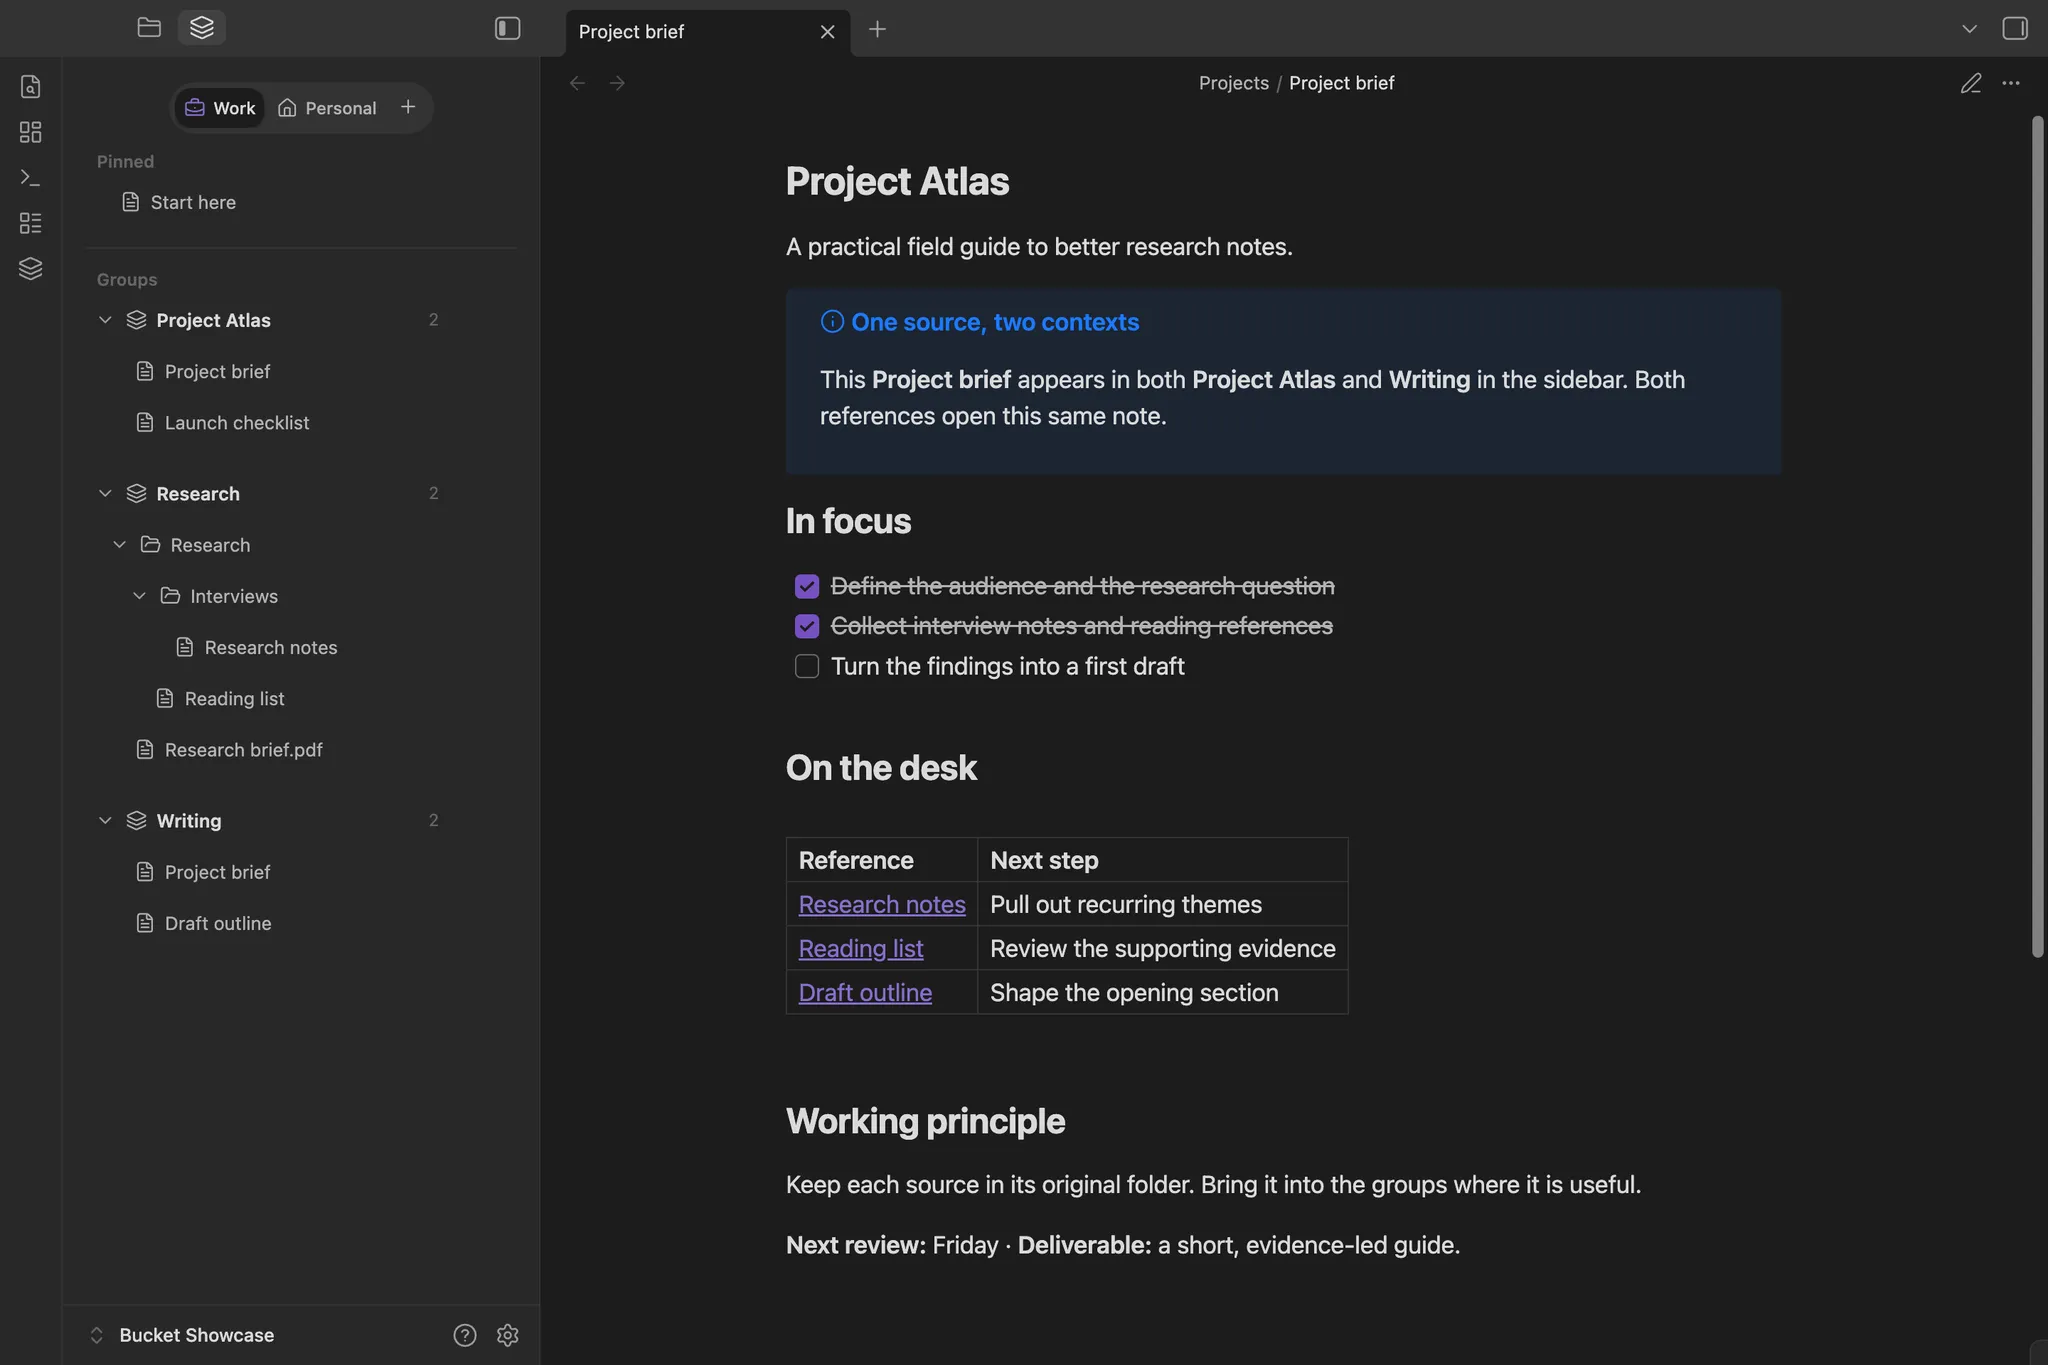
Task: Navigate back with the left arrow
Action: [577, 83]
